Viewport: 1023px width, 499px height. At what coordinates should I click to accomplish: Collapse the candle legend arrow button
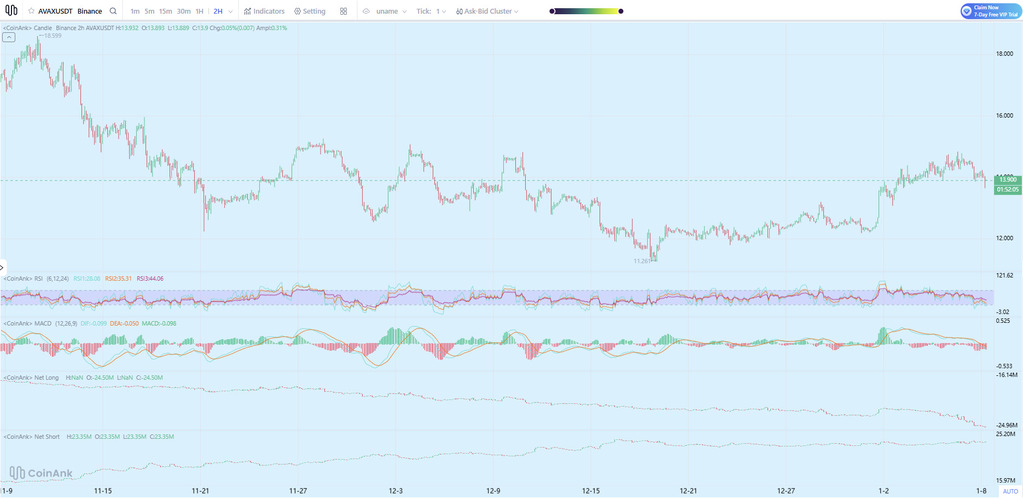pos(9,36)
